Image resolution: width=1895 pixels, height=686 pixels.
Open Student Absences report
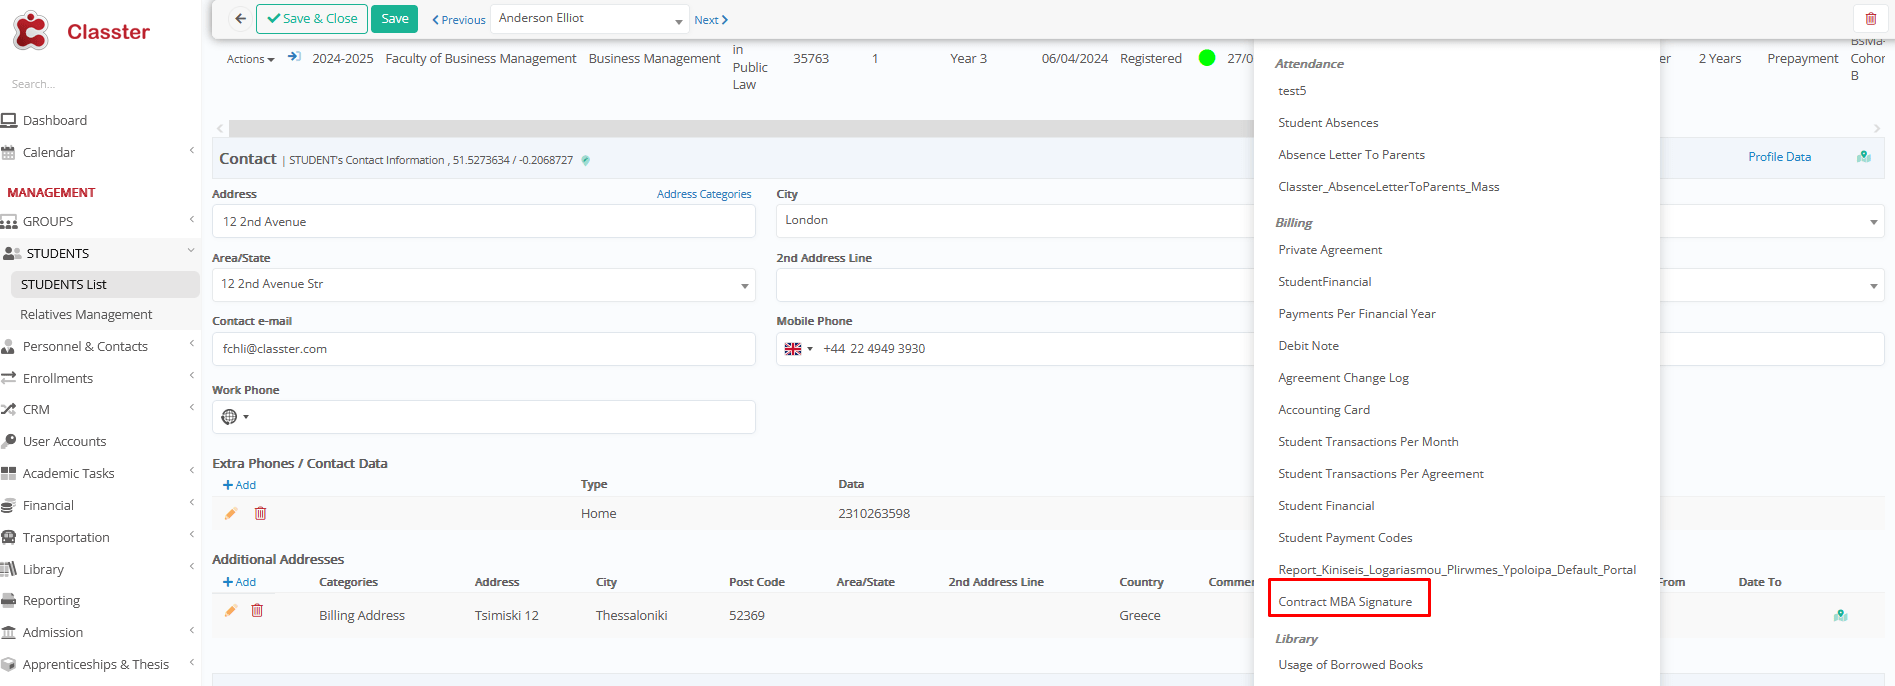1328,123
